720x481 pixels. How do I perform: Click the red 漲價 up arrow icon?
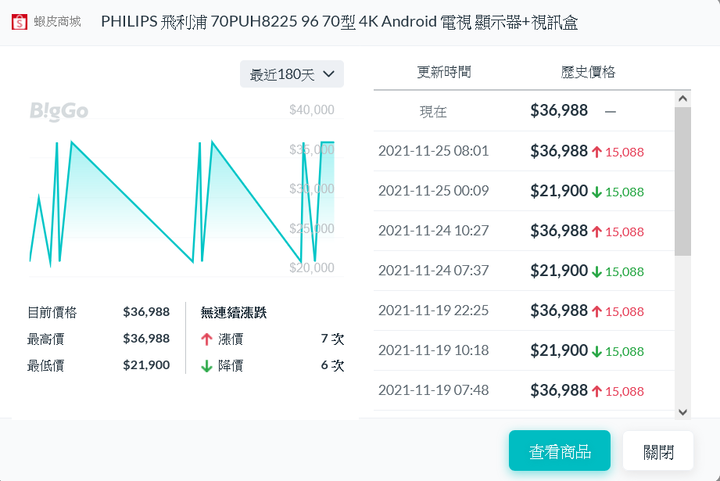[207, 340]
